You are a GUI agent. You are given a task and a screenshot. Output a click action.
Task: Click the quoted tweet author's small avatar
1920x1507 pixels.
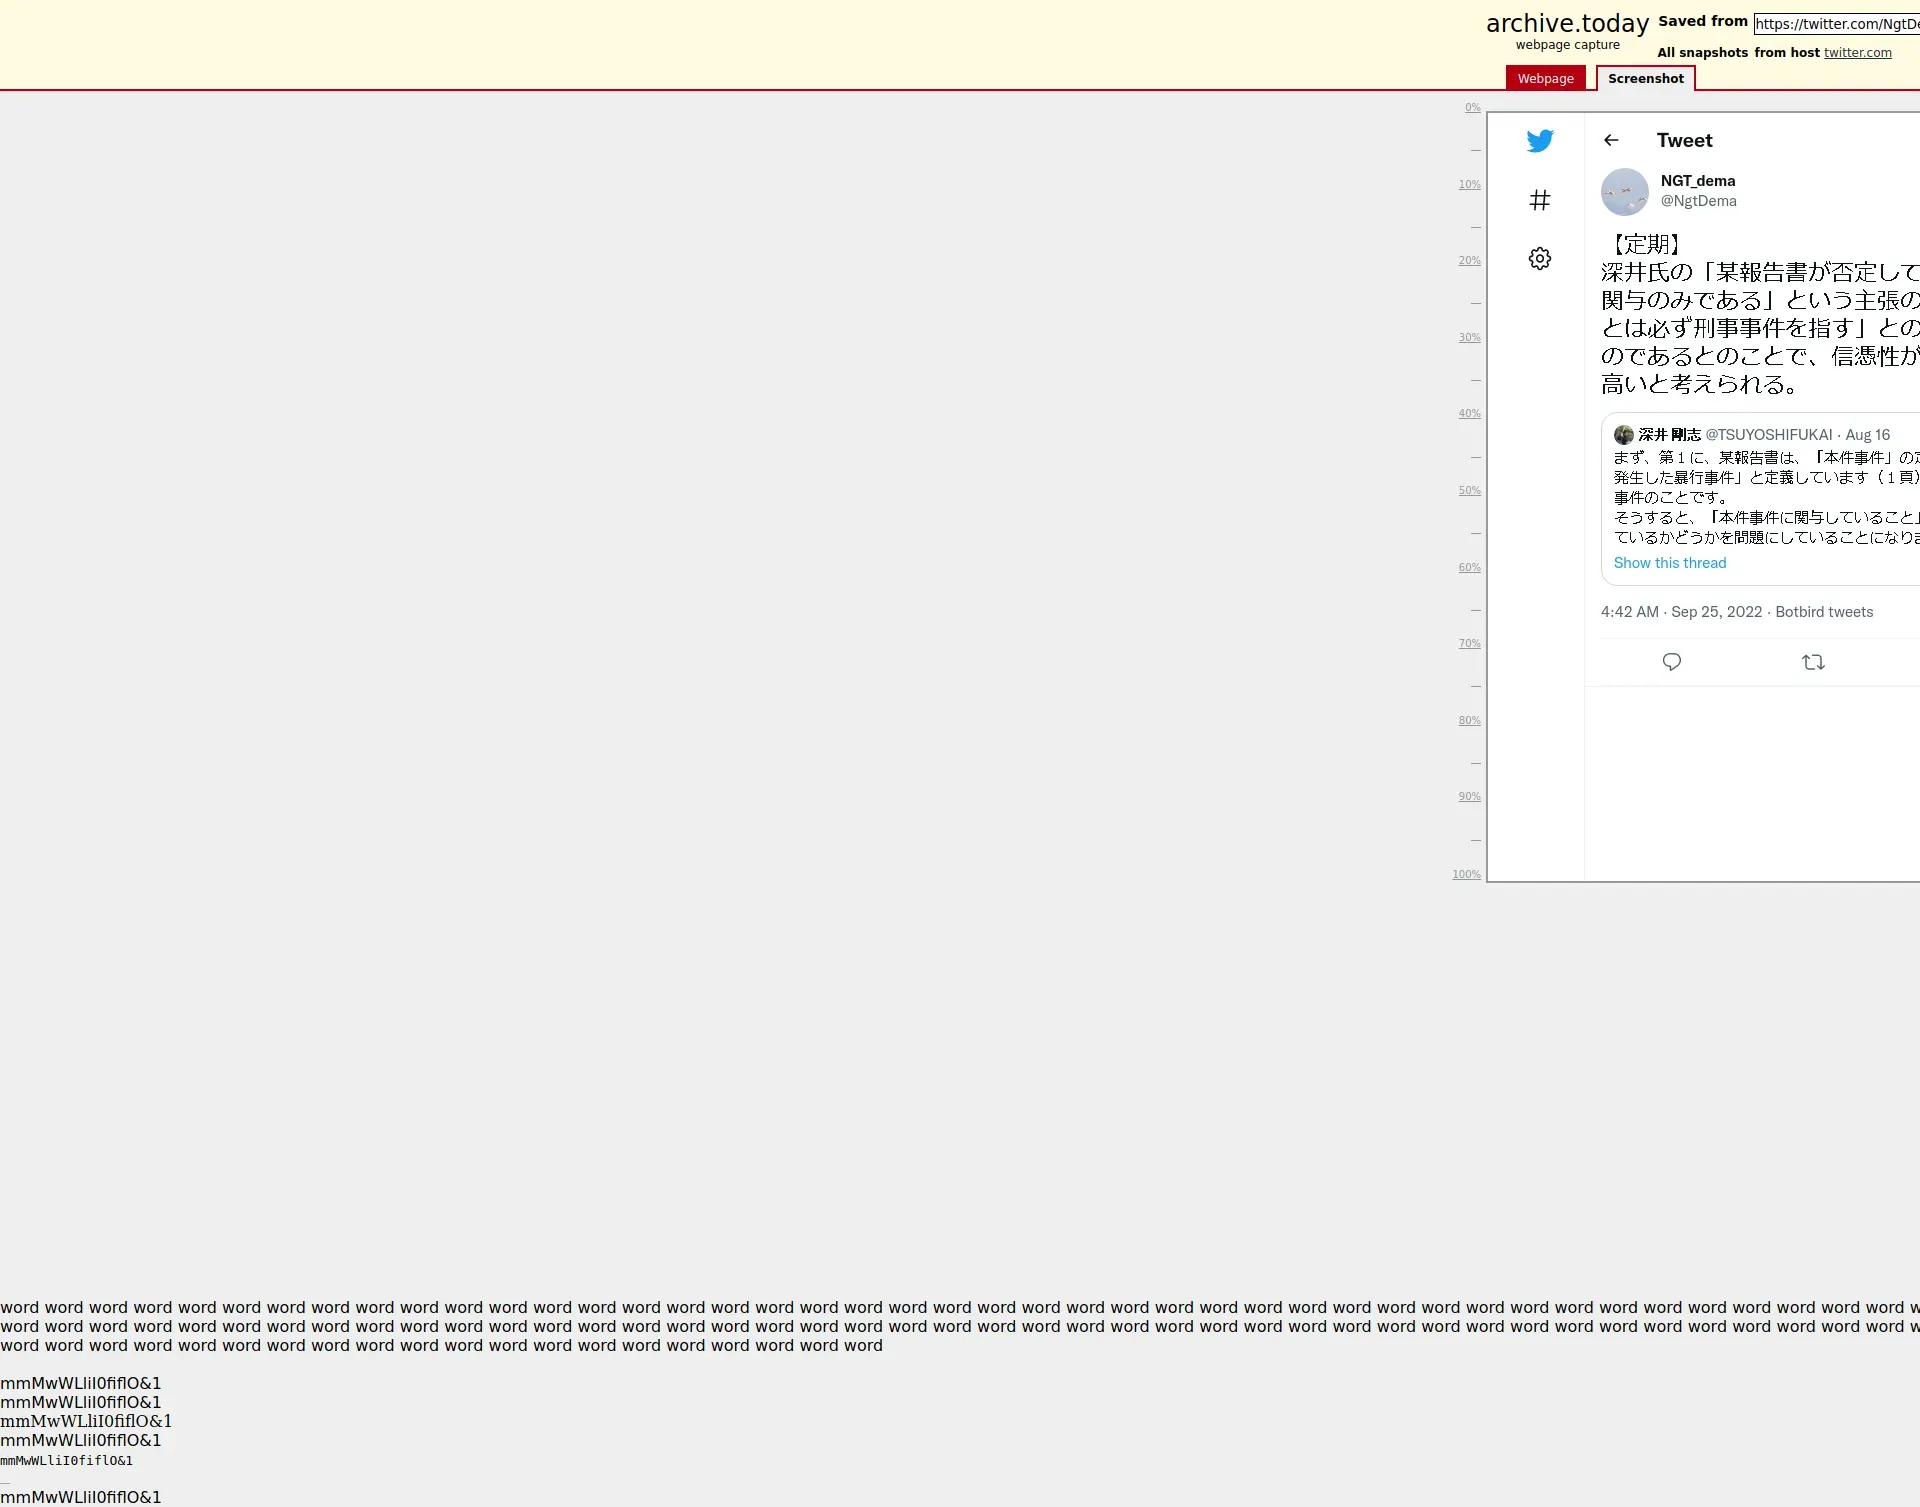pyautogui.click(x=1623, y=435)
